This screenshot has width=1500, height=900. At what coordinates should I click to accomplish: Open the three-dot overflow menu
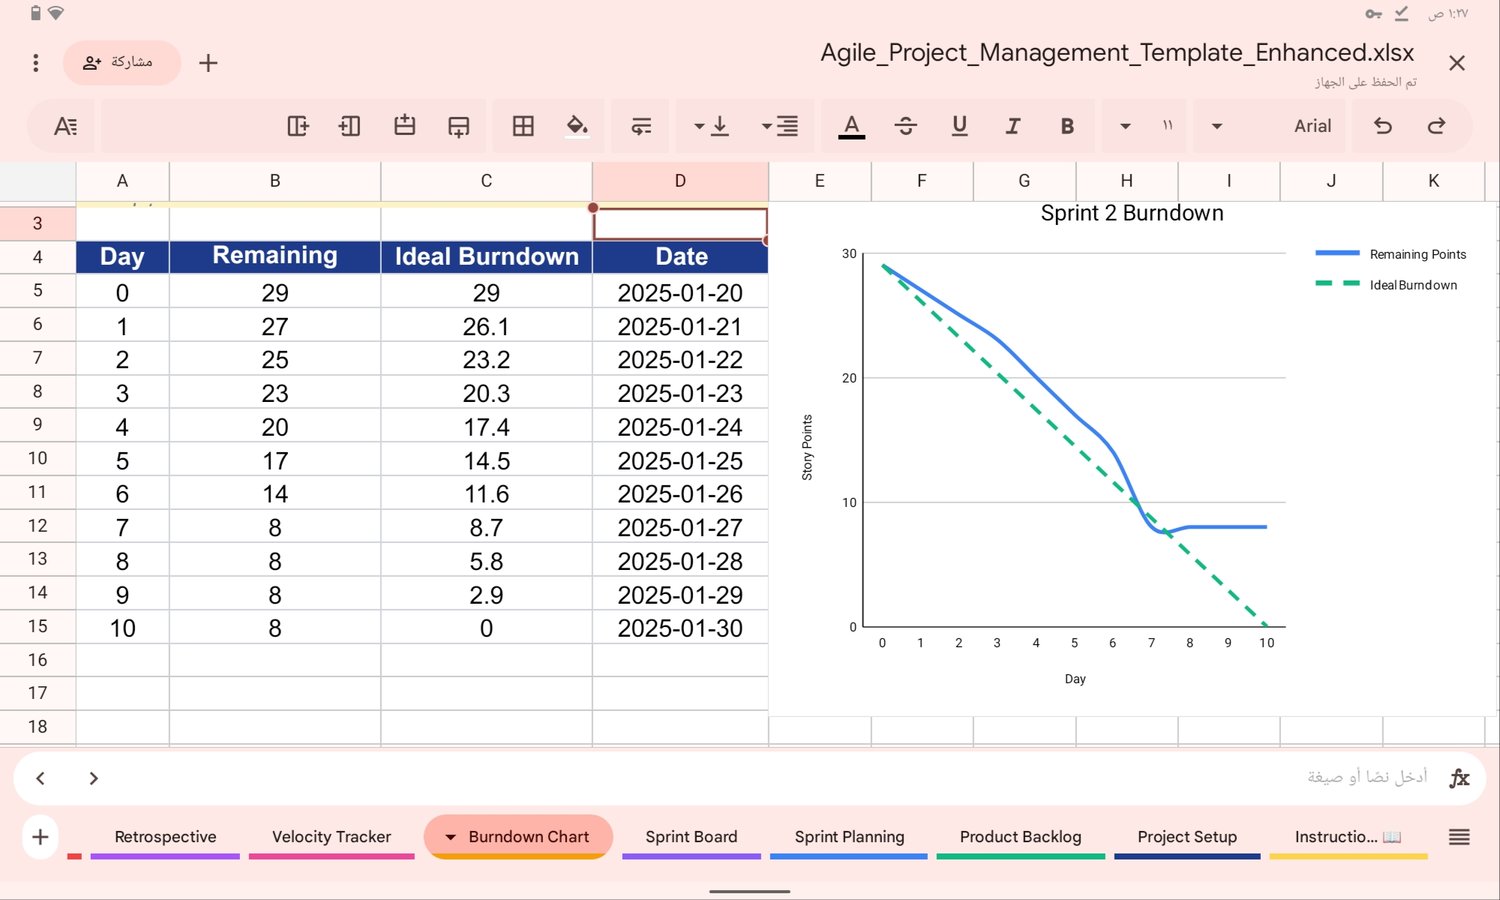pos(36,63)
